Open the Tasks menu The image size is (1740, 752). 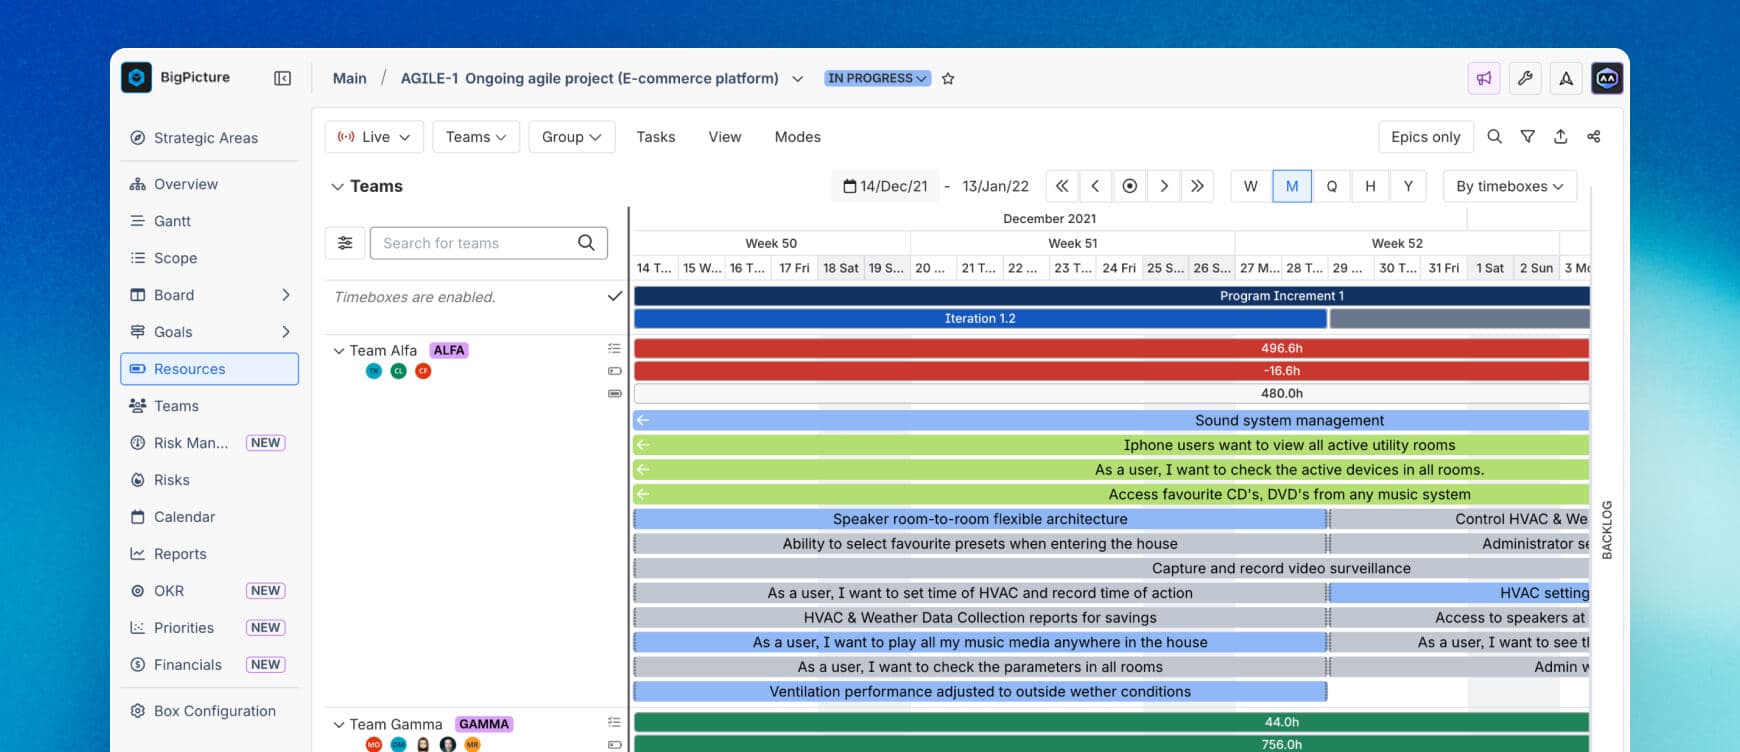coord(656,137)
